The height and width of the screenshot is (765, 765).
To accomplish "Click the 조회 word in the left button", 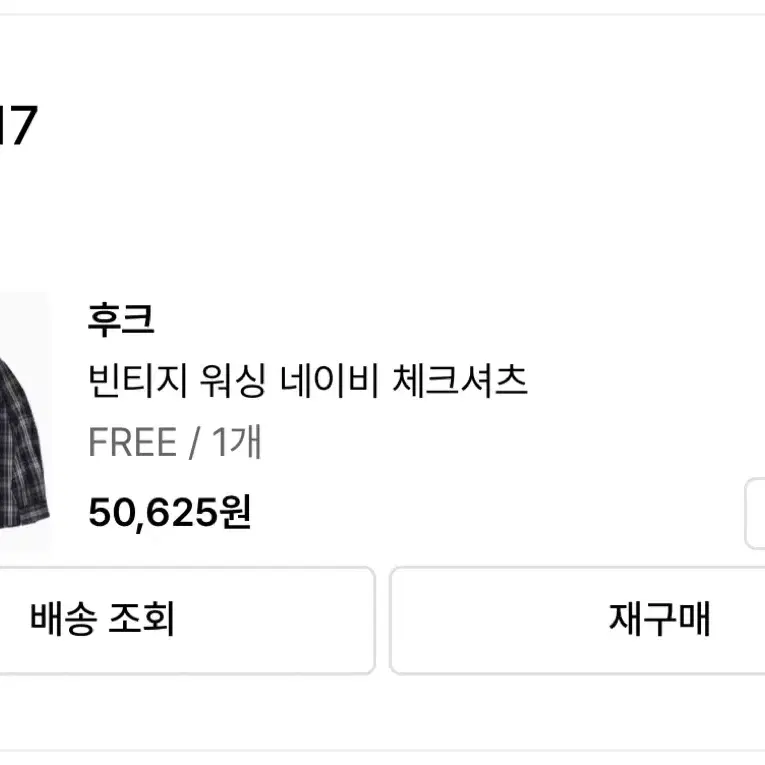I will click(x=141, y=619).
